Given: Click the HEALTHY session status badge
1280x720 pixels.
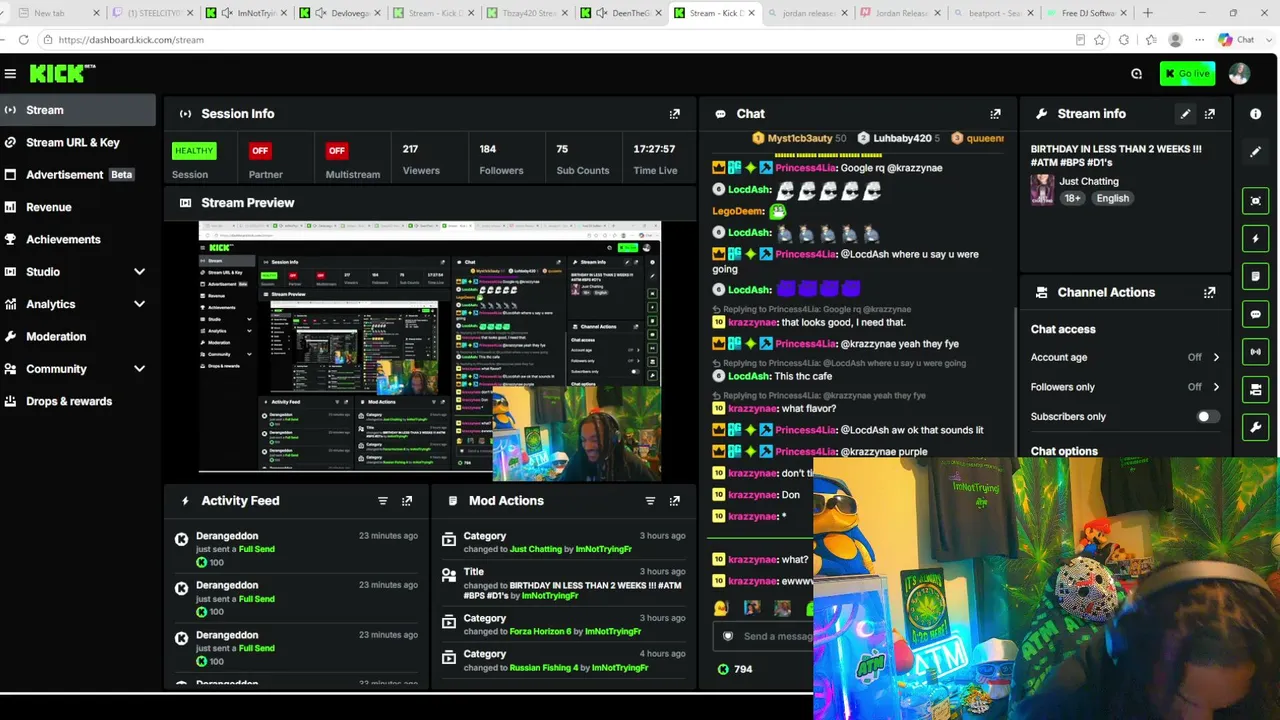Looking at the screenshot, I should click(194, 151).
